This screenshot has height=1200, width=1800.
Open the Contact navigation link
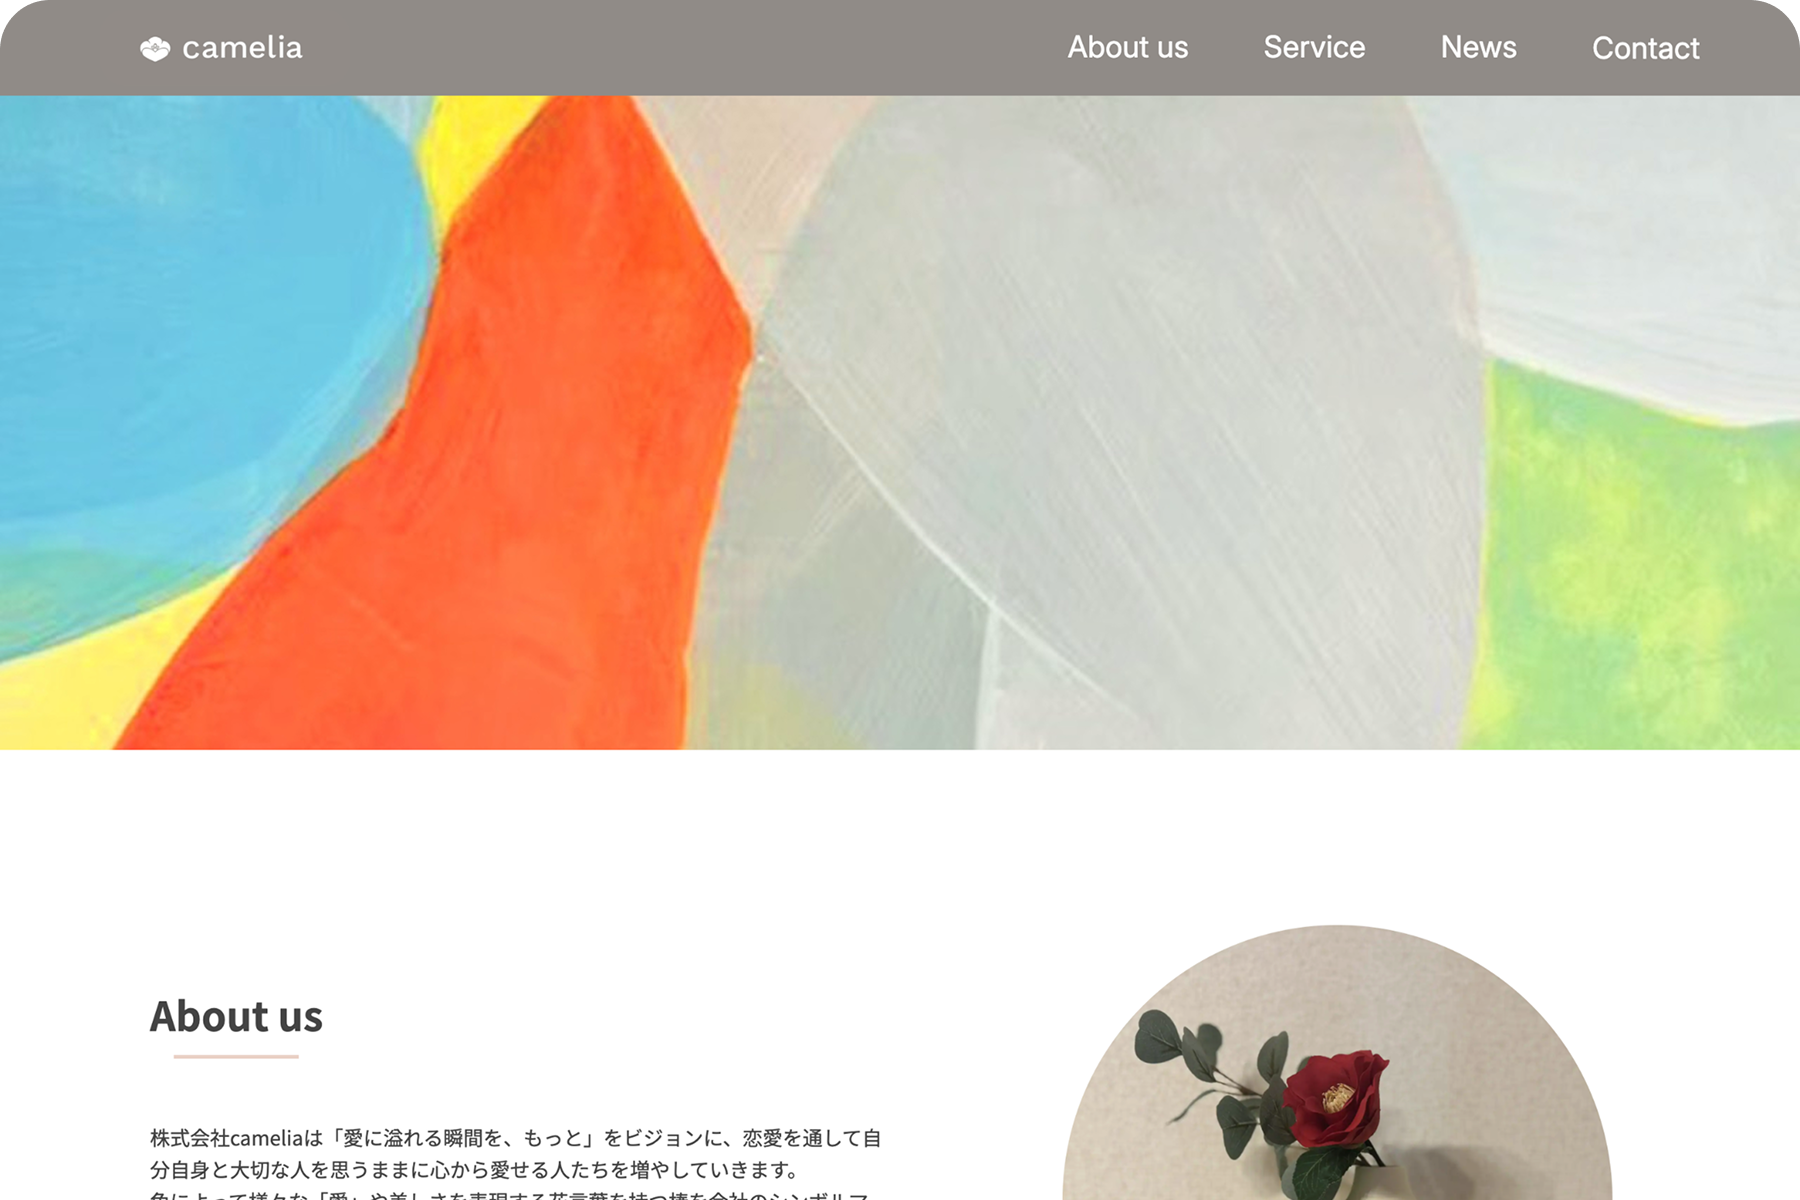click(x=1645, y=48)
